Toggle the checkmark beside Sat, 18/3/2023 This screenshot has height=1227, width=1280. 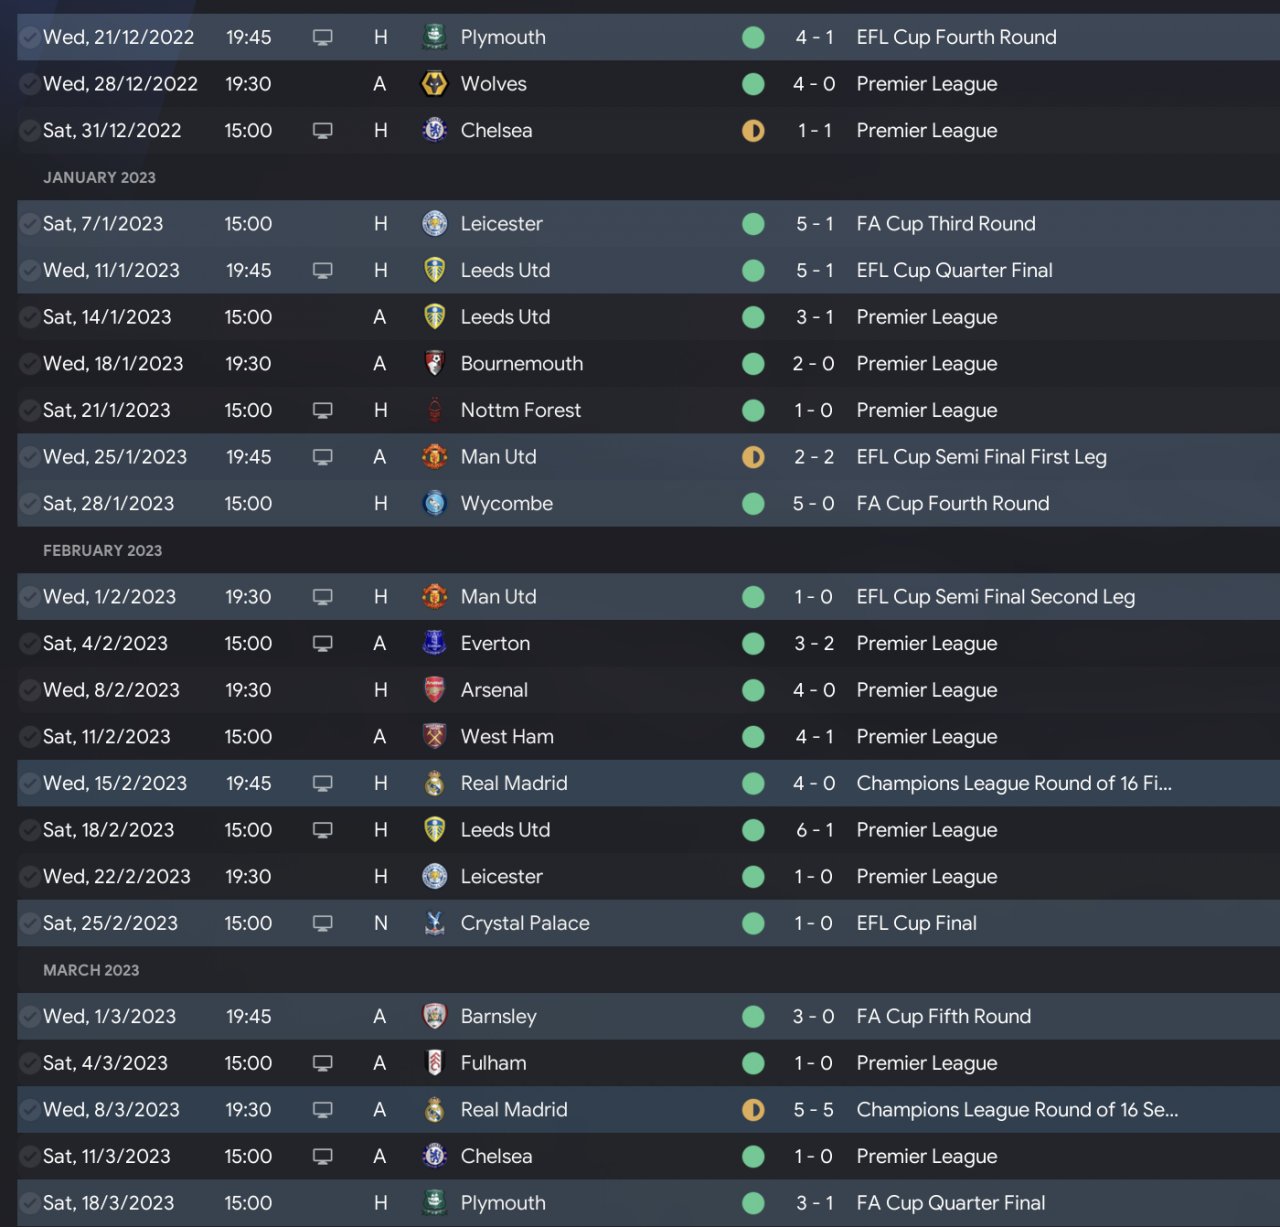coord(29,1203)
